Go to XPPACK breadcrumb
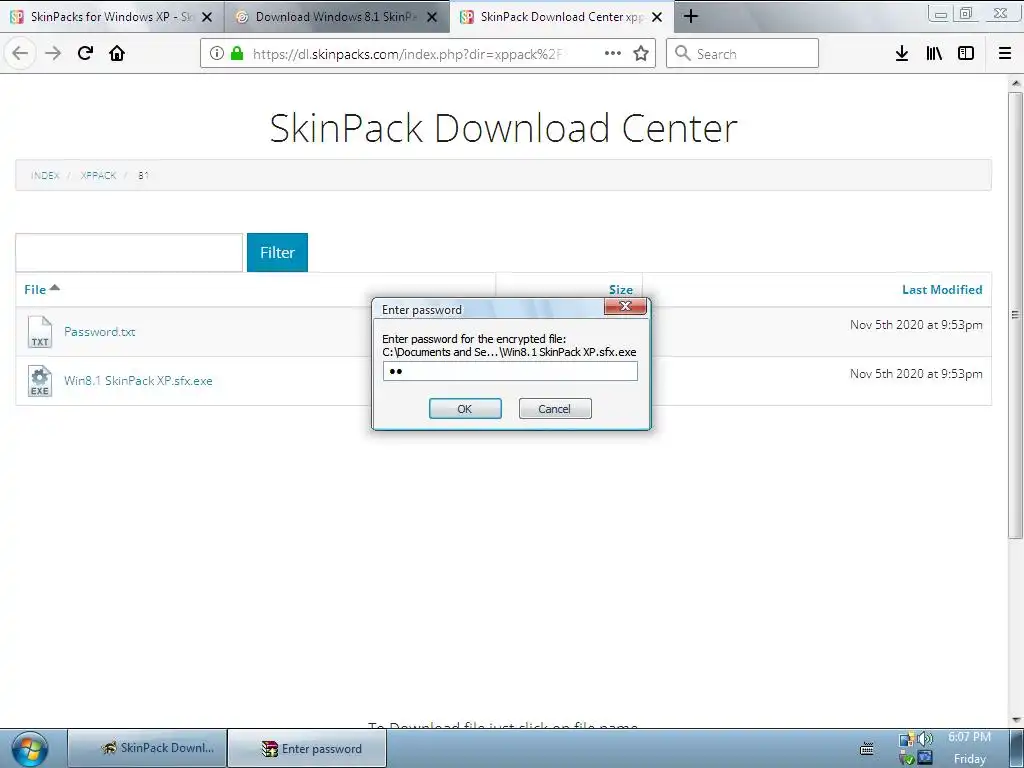The width and height of the screenshot is (1024, 768). pyautogui.click(x=99, y=175)
